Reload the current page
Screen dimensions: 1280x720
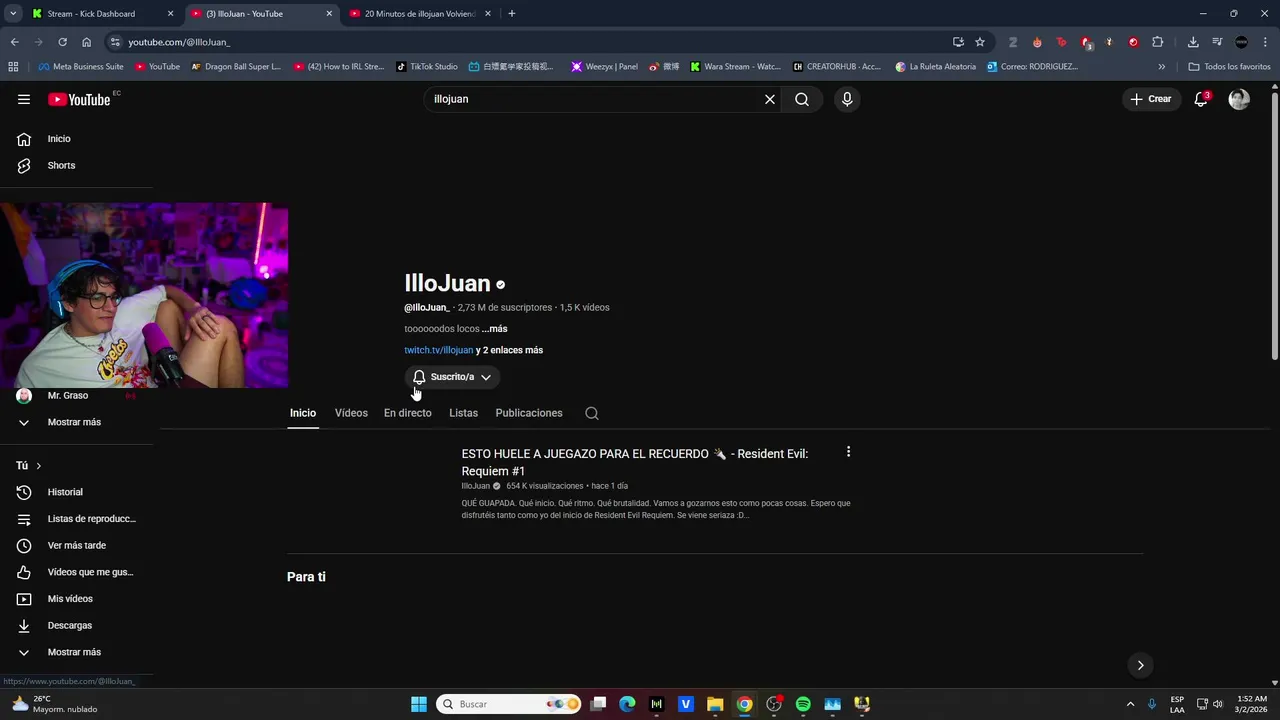click(62, 42)
